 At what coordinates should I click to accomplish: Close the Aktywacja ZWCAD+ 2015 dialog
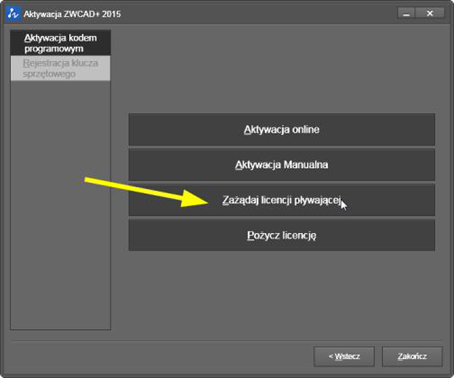[x=430, y=13]
